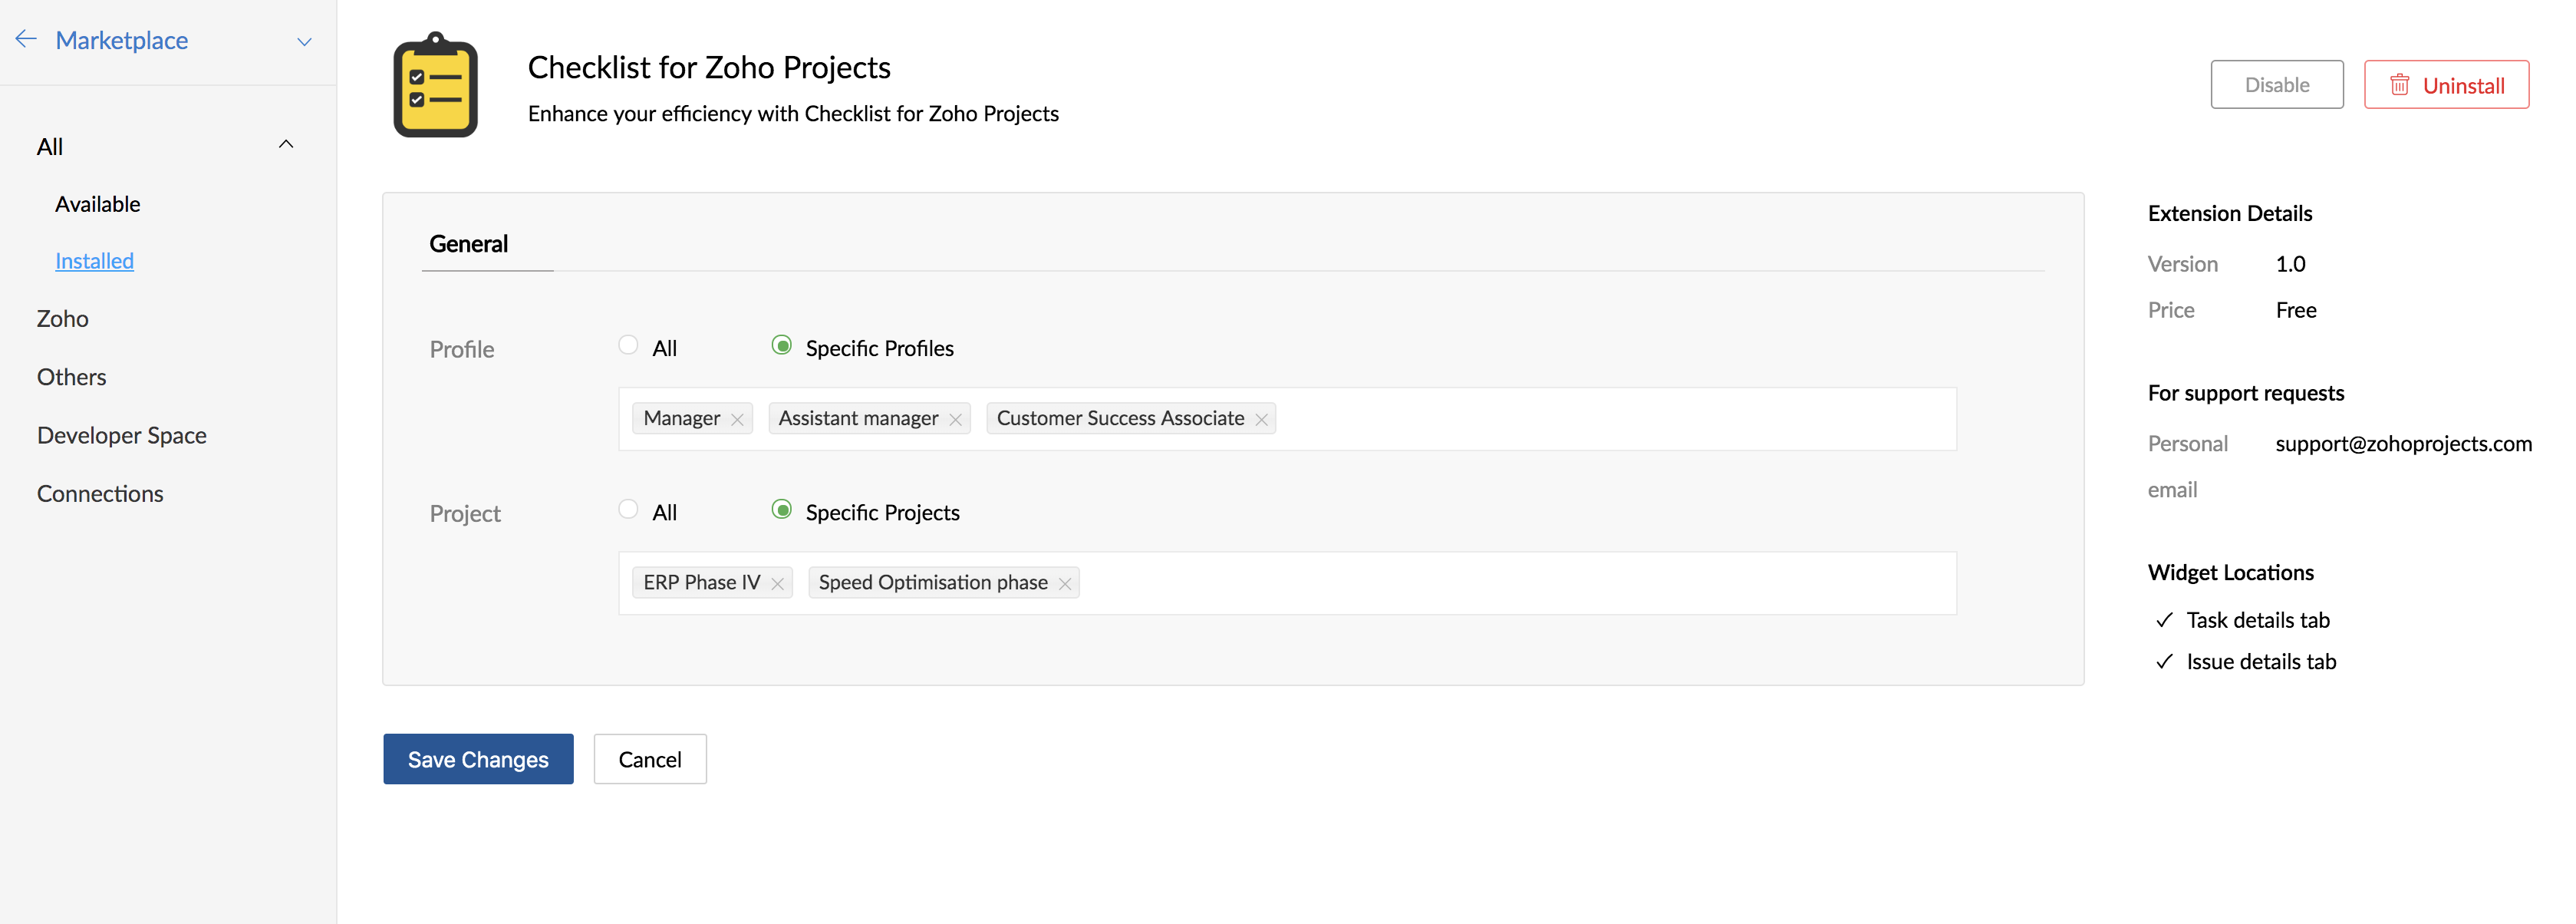
Task: Open the Marketplace dropdown chevron
Action: [305, 41]
